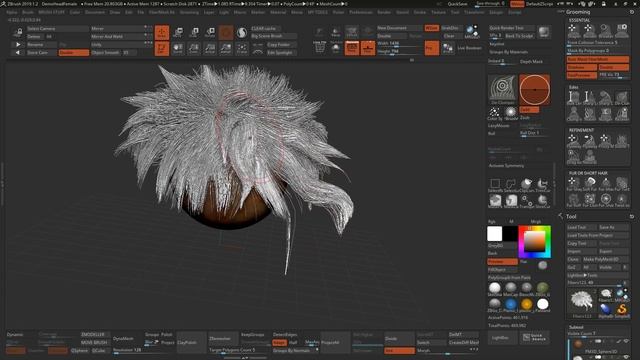The height and width of the screenshot is (360, 640).
Task: Select the MaskPen brush icon
Action: (x=495, y=201)
